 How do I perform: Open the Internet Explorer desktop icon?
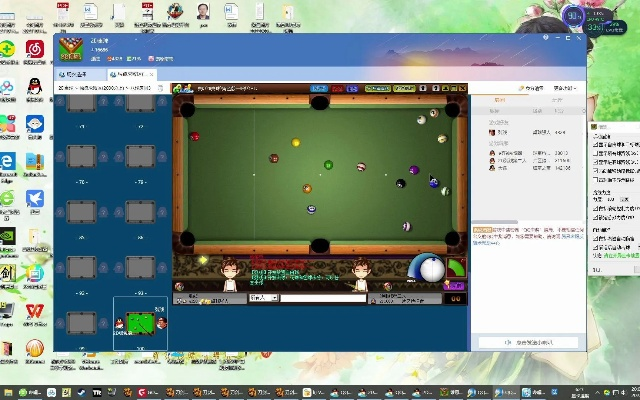[8, 161]
